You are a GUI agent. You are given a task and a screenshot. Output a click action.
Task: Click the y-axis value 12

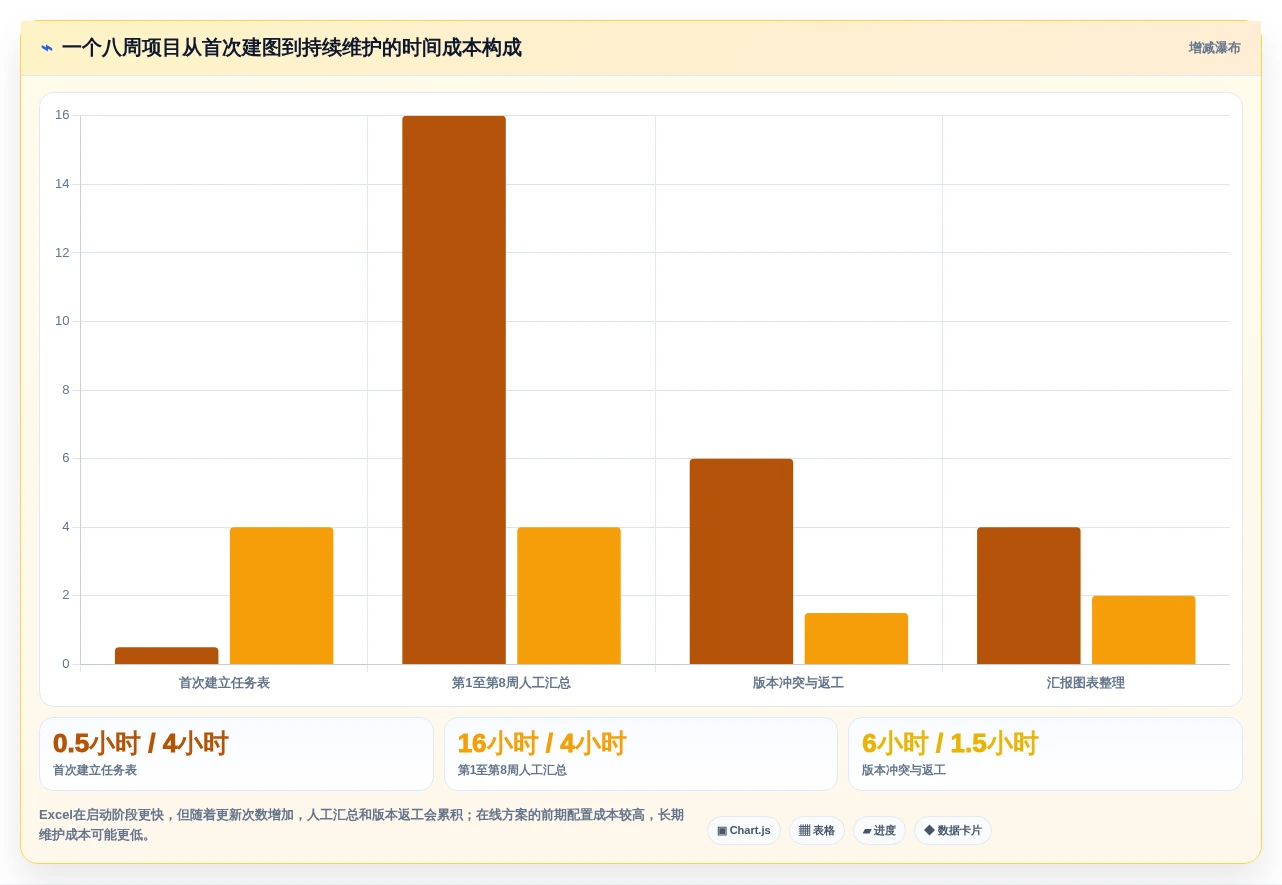click(62, 252)
